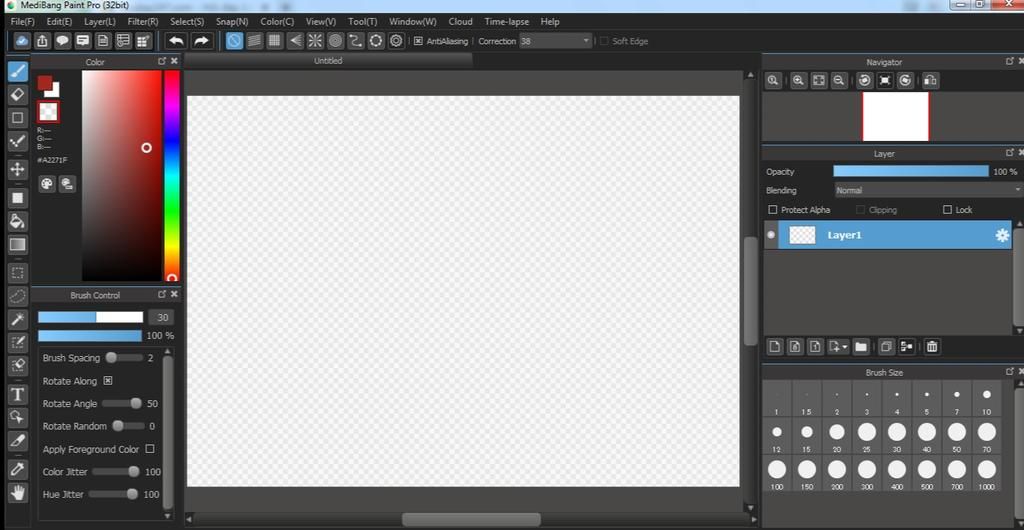The height and width of the screenshot is (530, 1024).
Task: Click the Redo arrow
Action: coord(201,41)
